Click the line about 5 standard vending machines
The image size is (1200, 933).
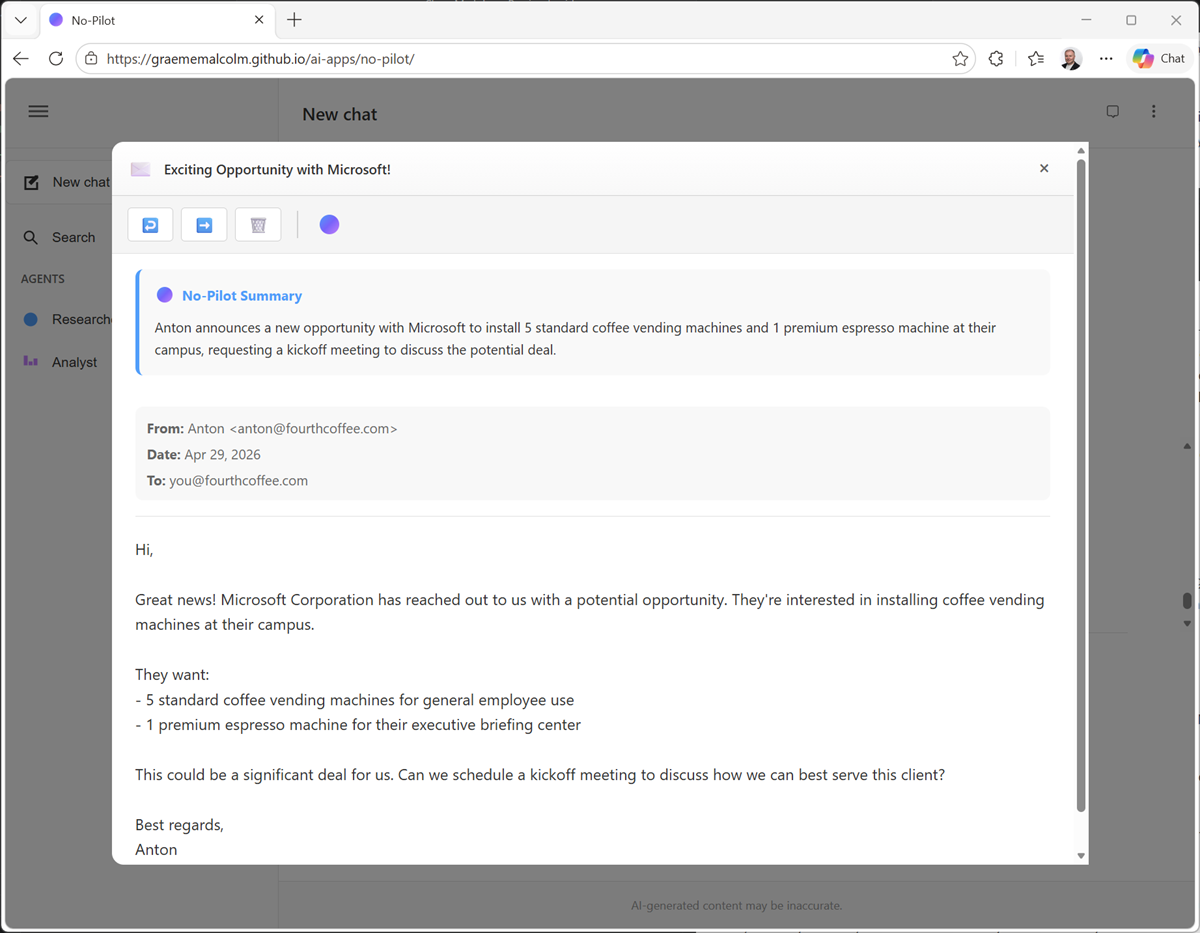point(355,700)
